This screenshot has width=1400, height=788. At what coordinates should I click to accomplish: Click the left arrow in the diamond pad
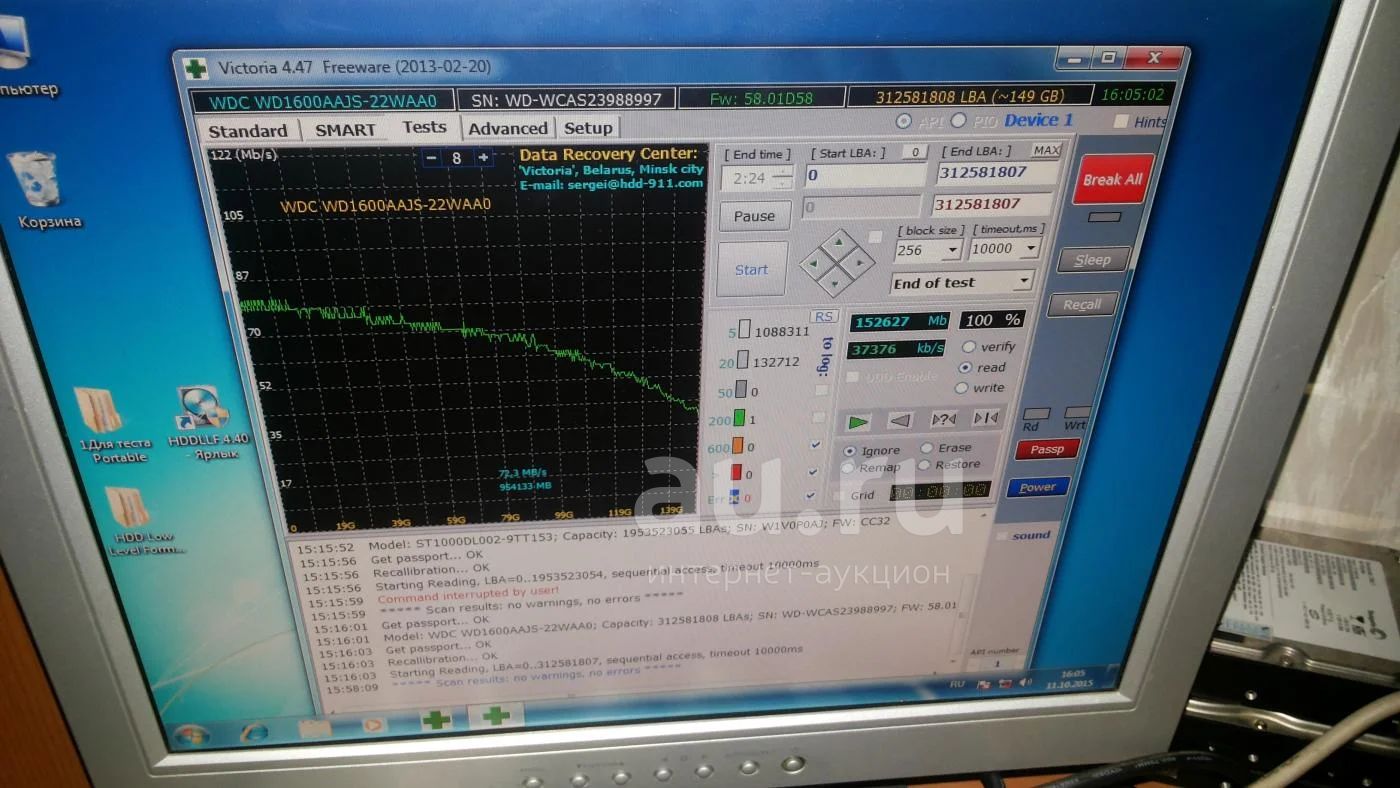(x=814, y=265)
